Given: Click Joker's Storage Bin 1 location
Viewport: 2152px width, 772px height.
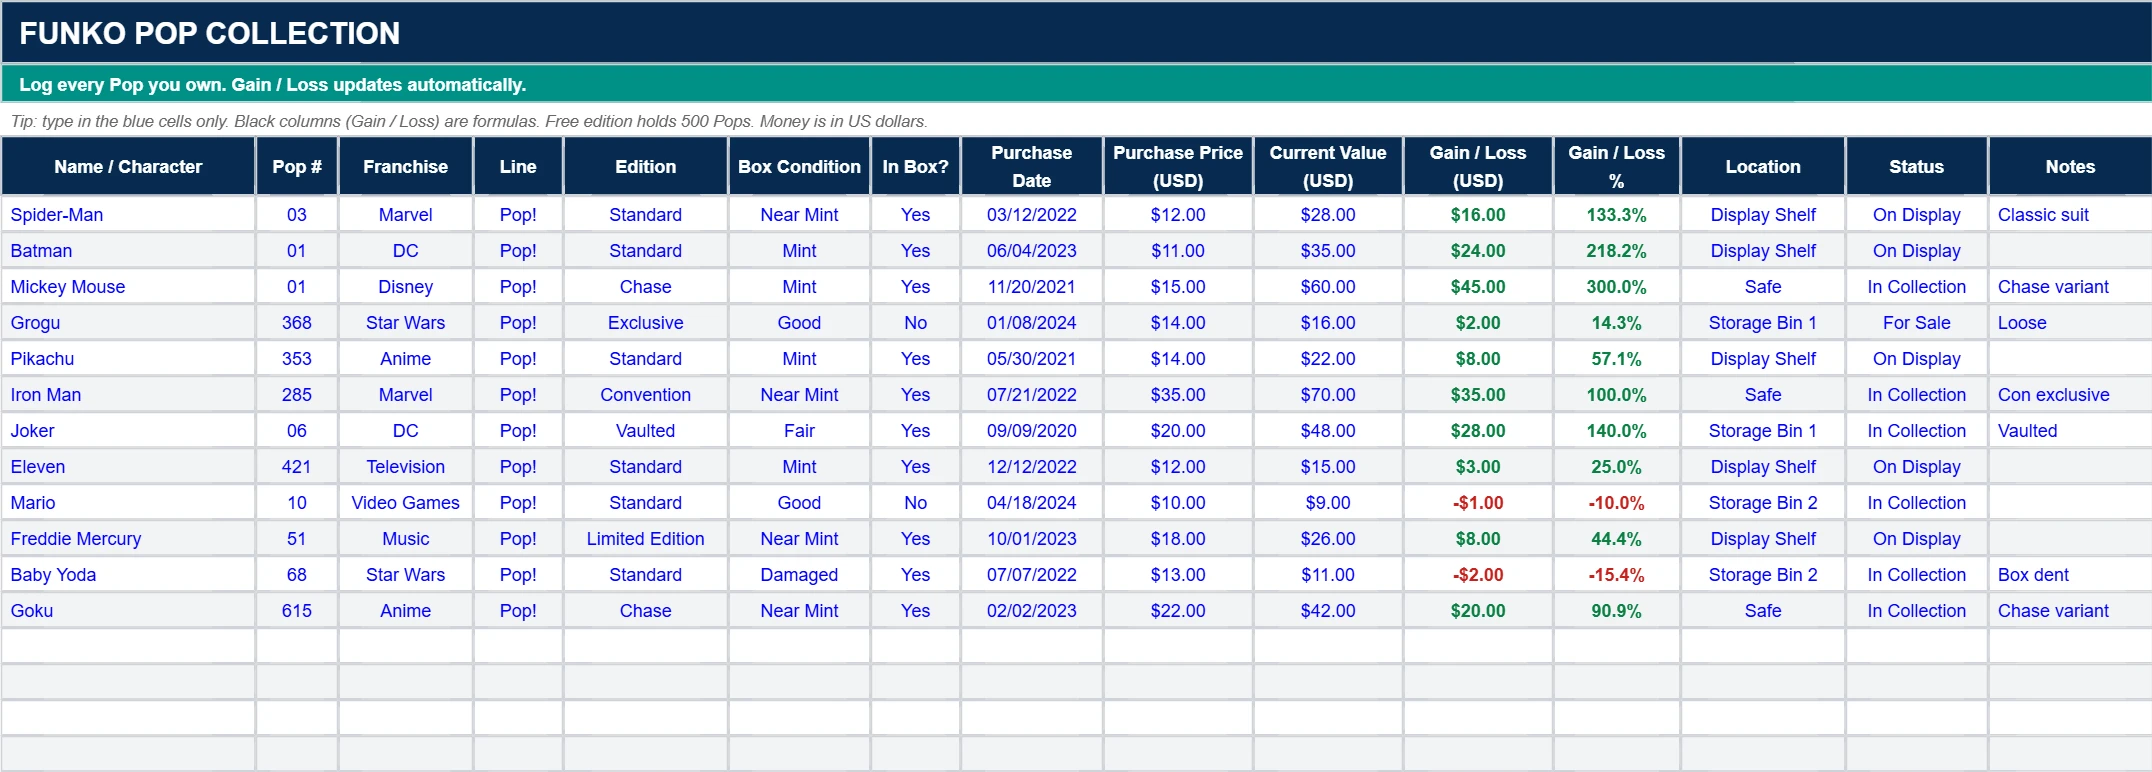Looking at the screenshot, I should click(x=1763, y=431).
